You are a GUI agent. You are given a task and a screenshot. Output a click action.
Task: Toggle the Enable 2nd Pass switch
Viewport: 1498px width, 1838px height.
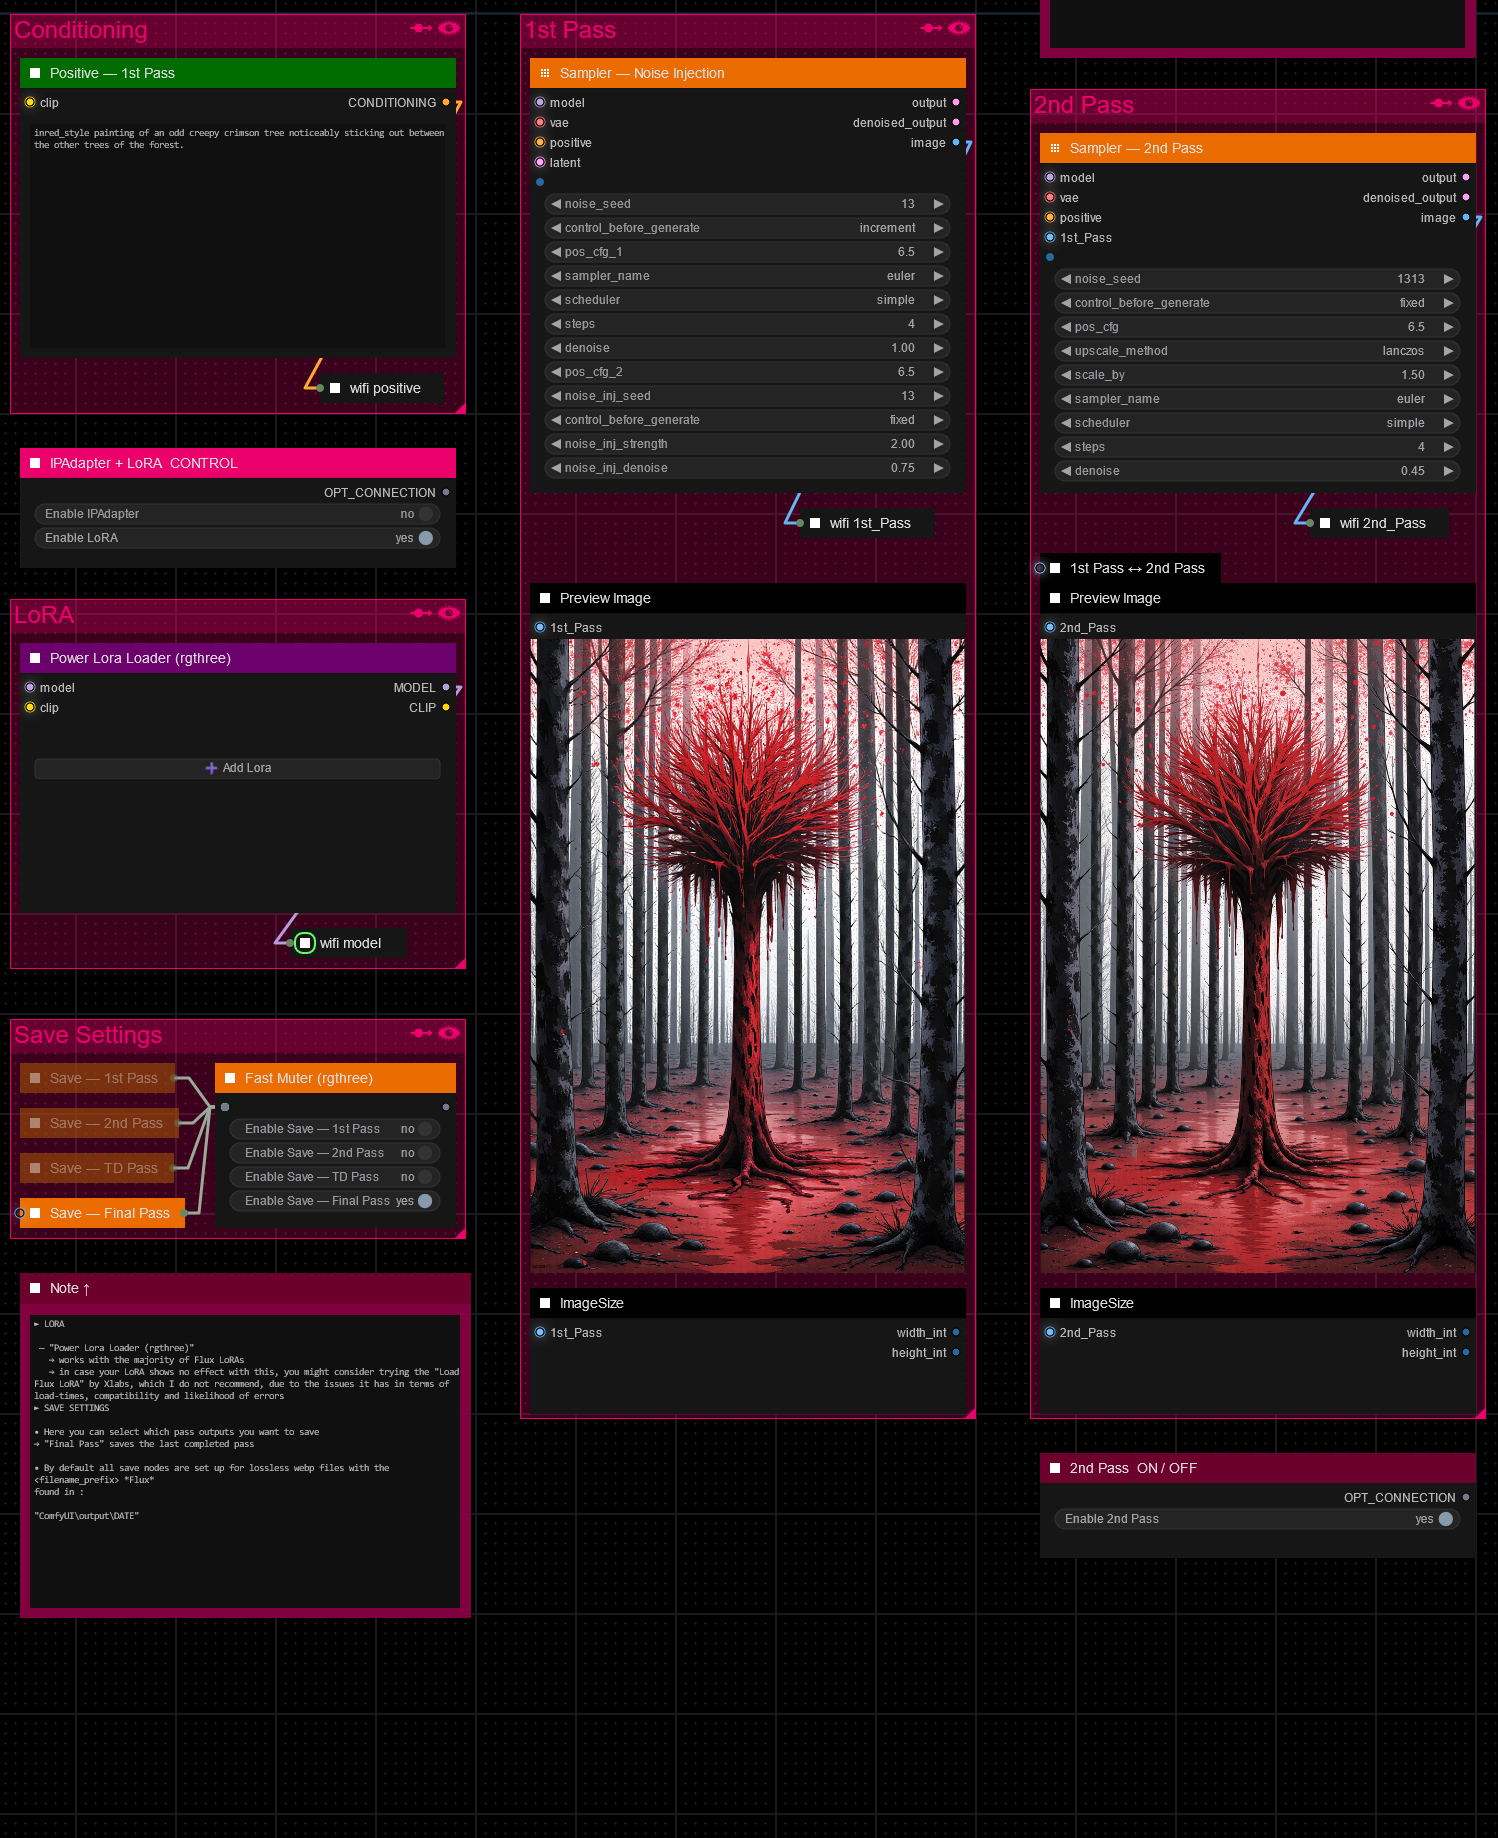[1445, 1519]
